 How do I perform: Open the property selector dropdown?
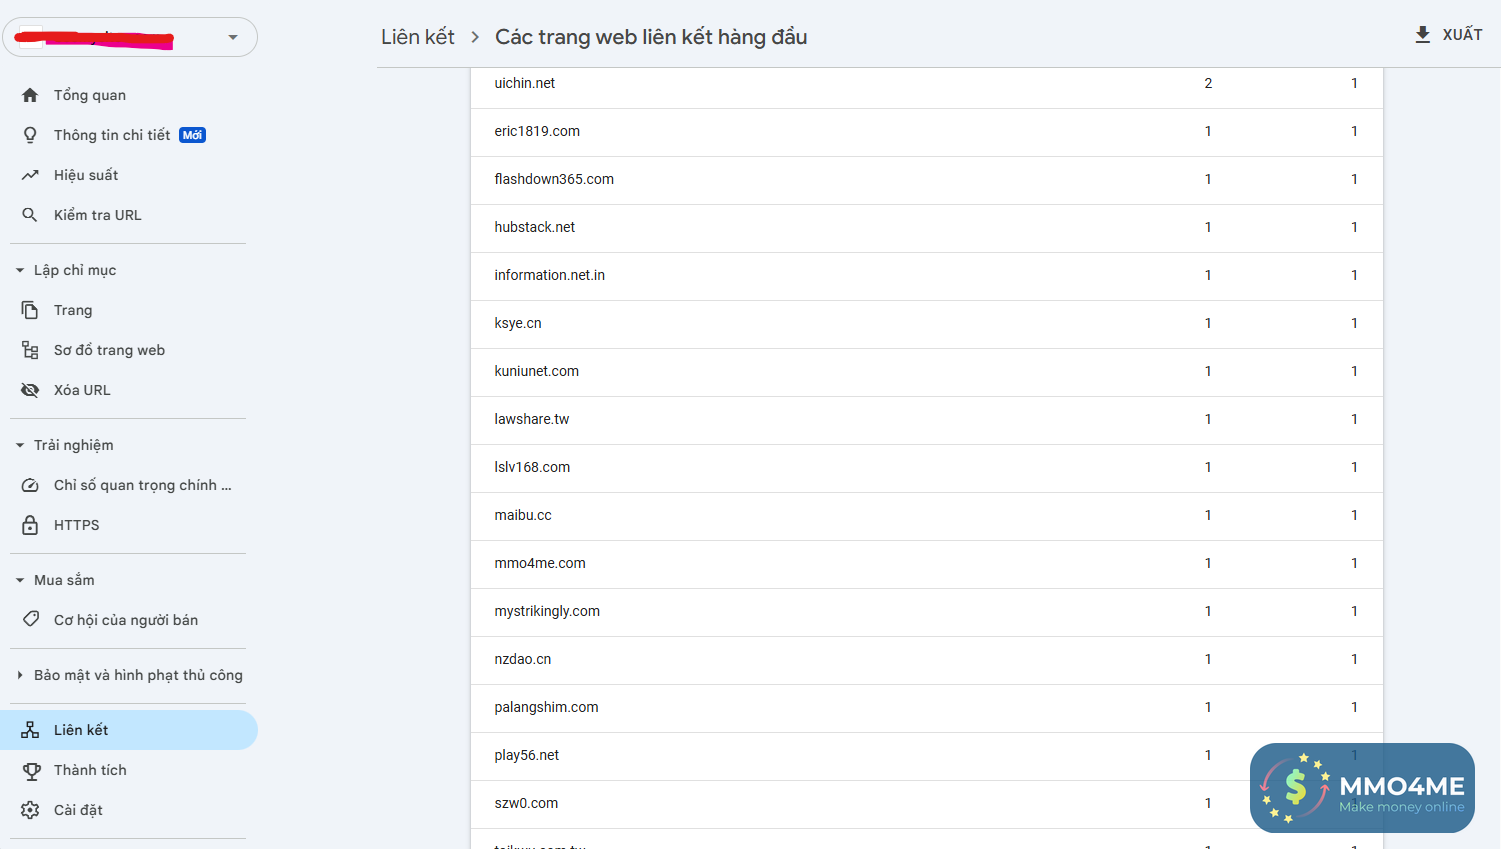(232, 38)
